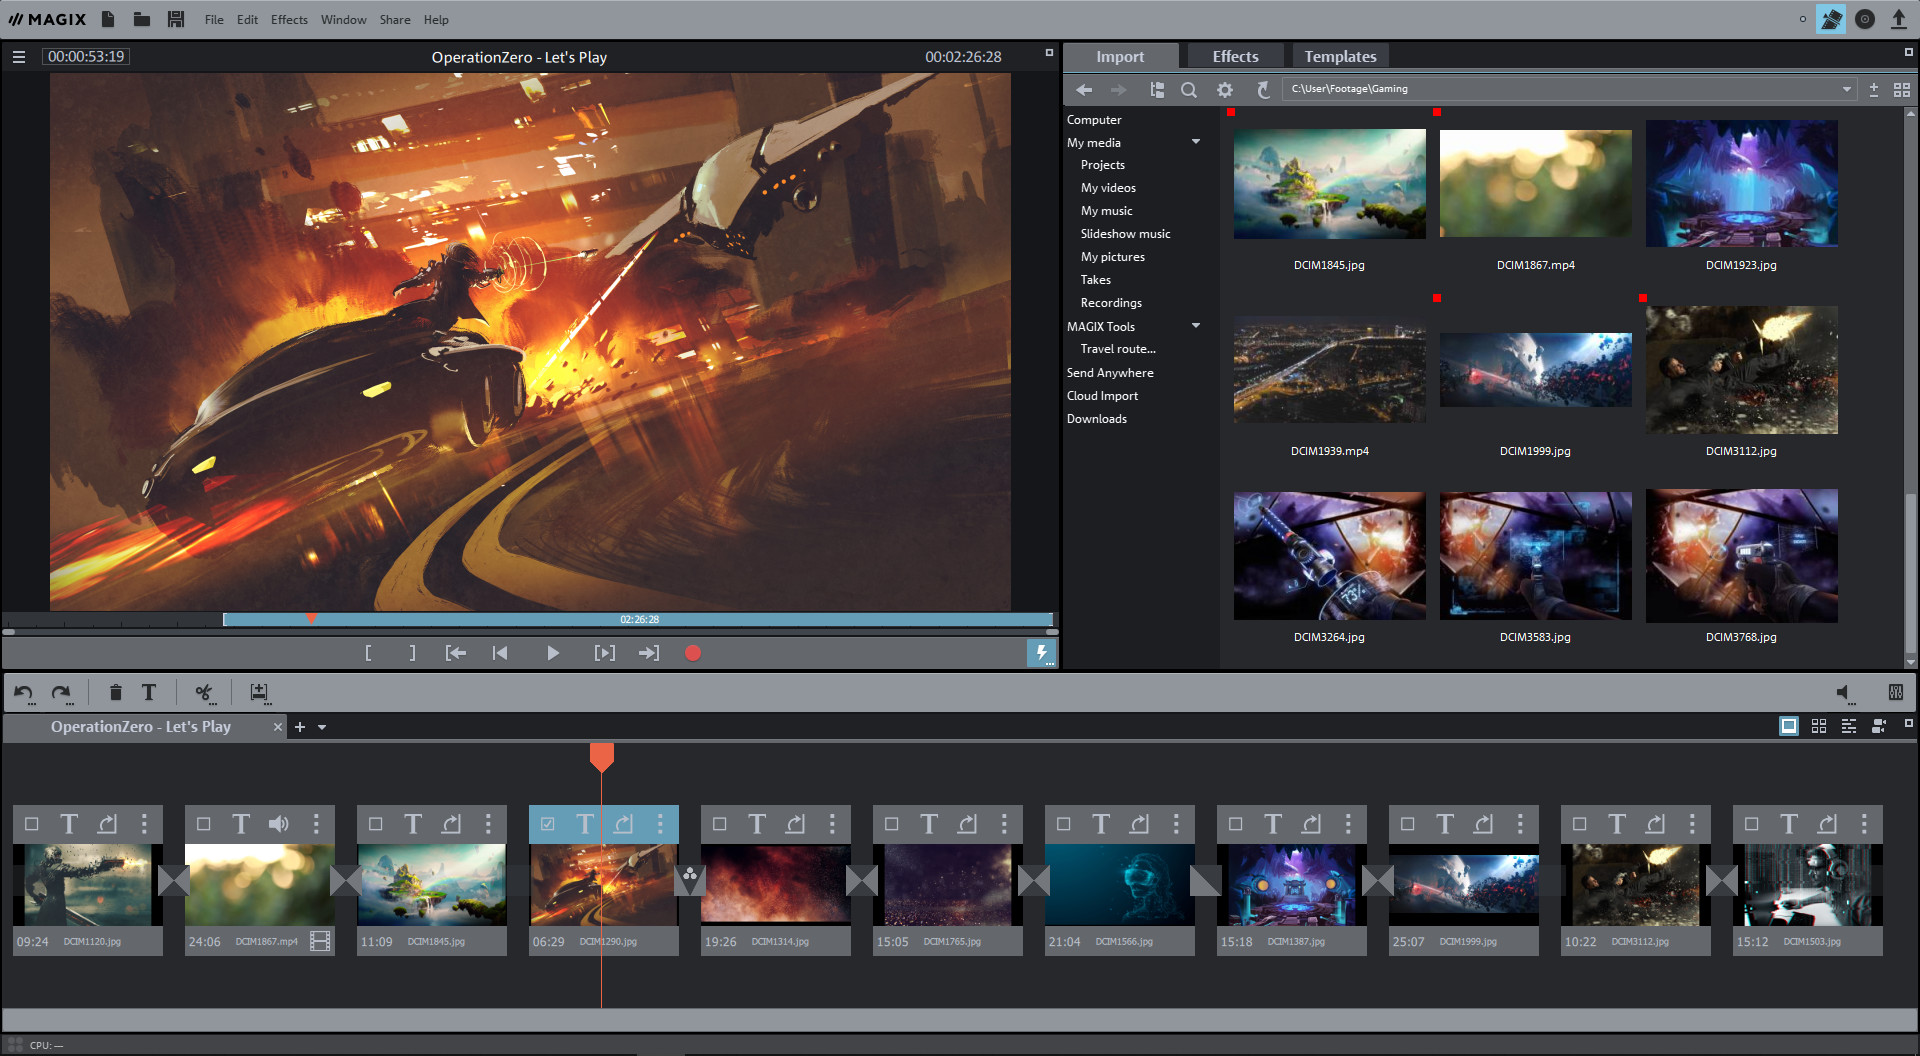Viewport: 1920px width, 1056px height.
Task: Open the Title tool (T icon) in the toolbar
Action: point(148,692)
